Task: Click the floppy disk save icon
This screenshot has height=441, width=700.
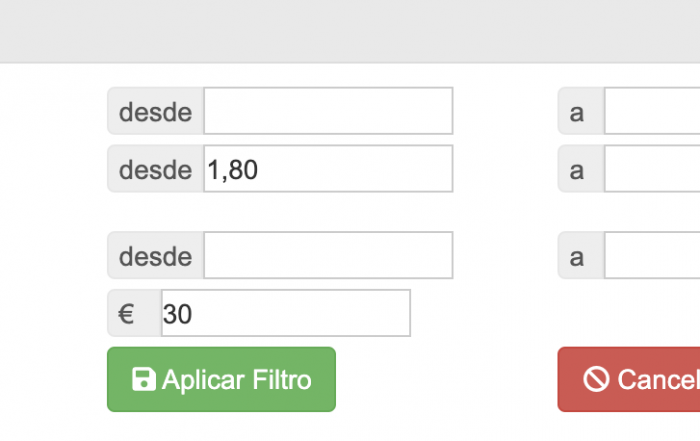Action: [144, 379]
